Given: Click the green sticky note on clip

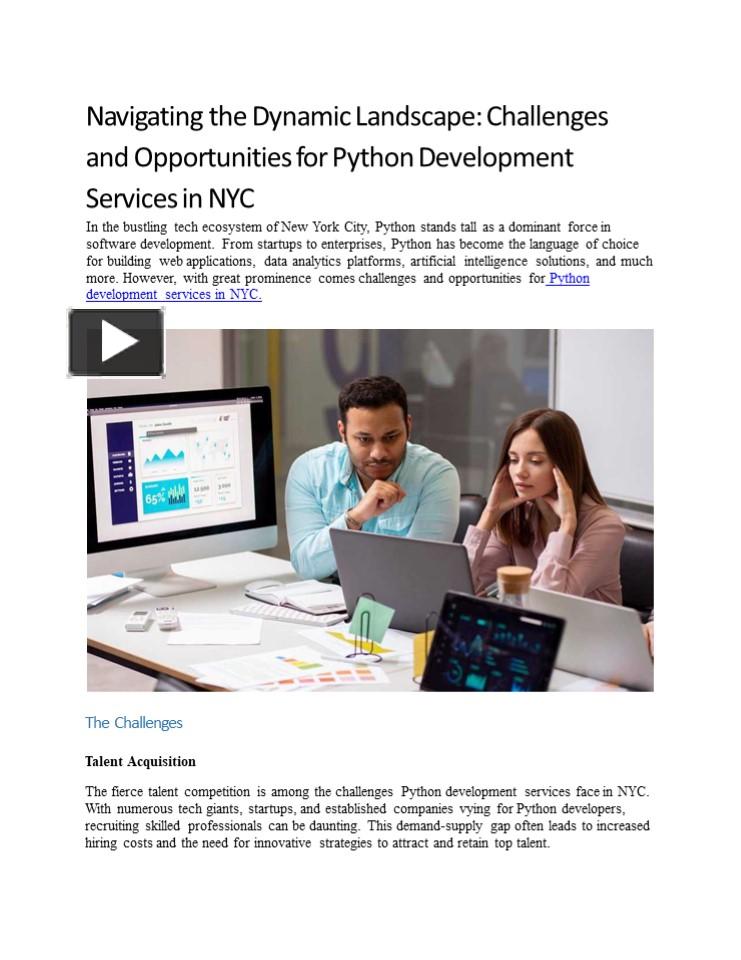Looking at the screenshot, I should tap(371, 619).
